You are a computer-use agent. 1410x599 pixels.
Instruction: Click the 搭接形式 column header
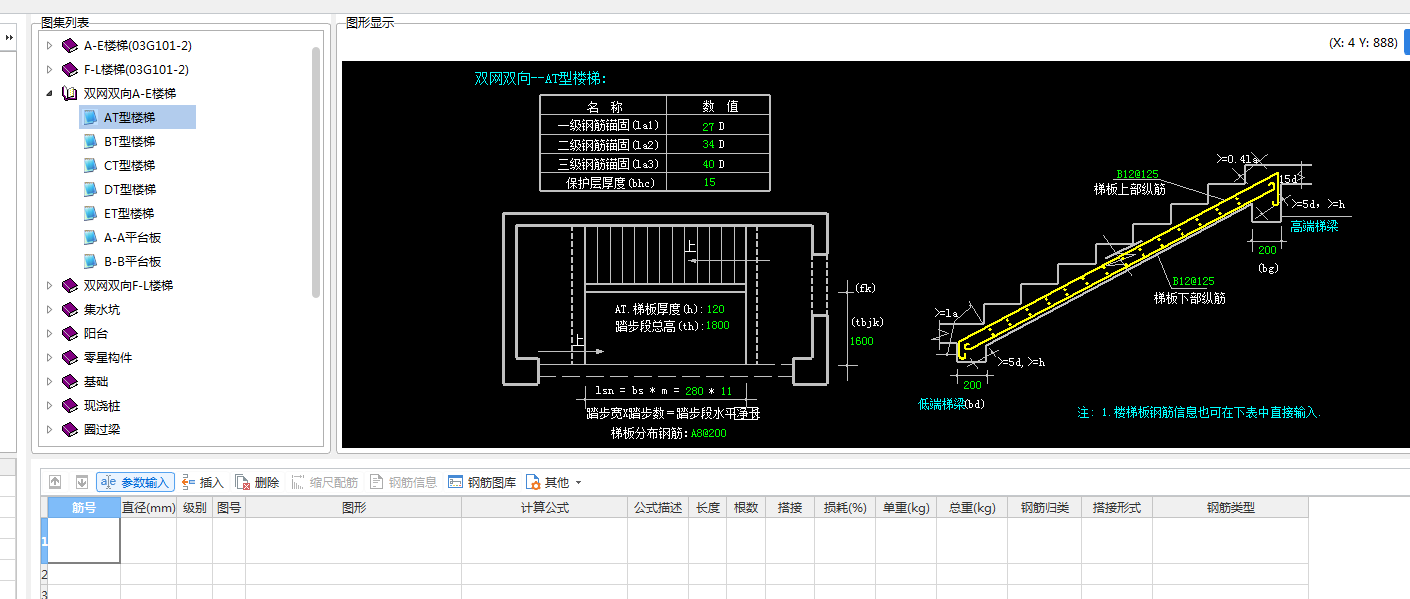[x=1117, y=508]
